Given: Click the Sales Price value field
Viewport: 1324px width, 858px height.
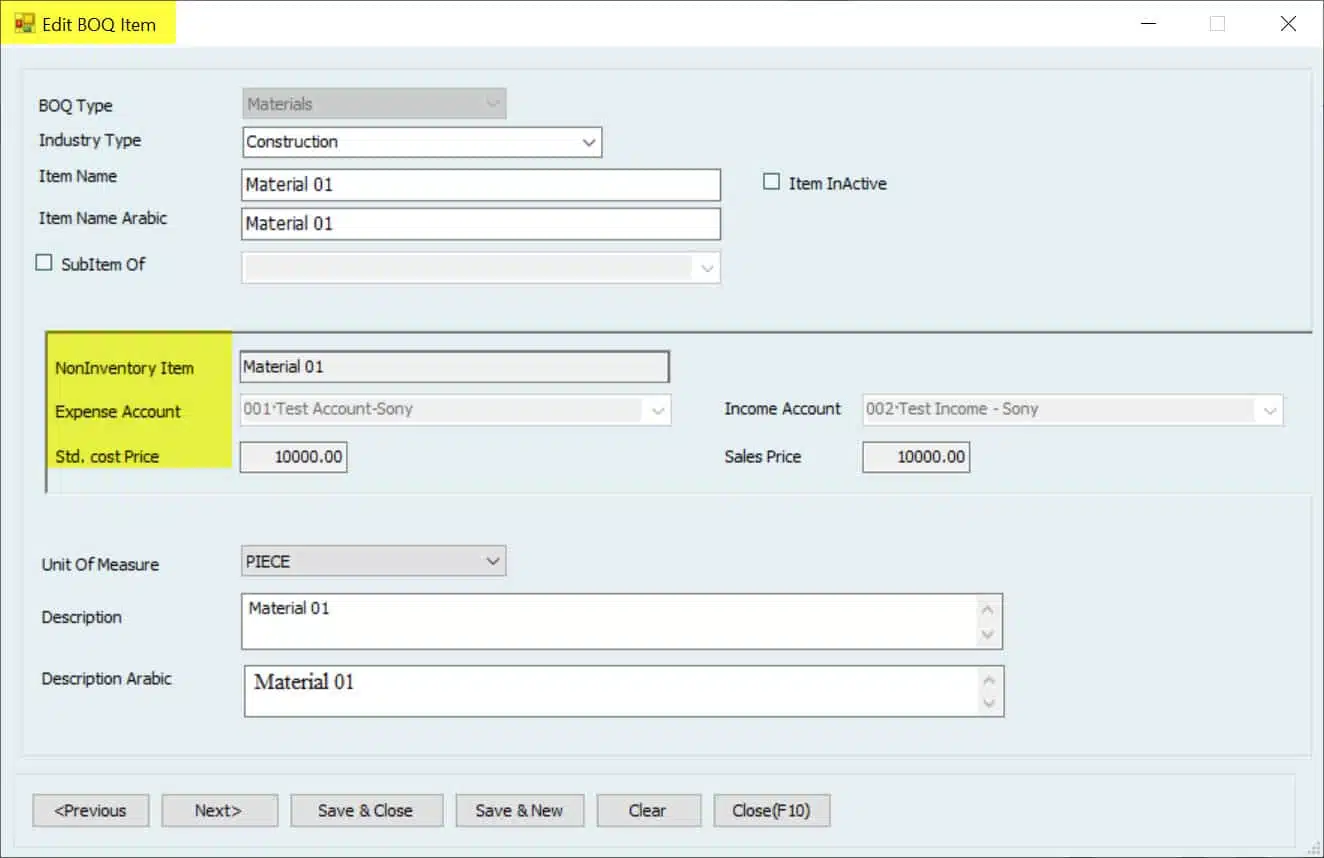Looking at the screenshot, I should (916, 457).
